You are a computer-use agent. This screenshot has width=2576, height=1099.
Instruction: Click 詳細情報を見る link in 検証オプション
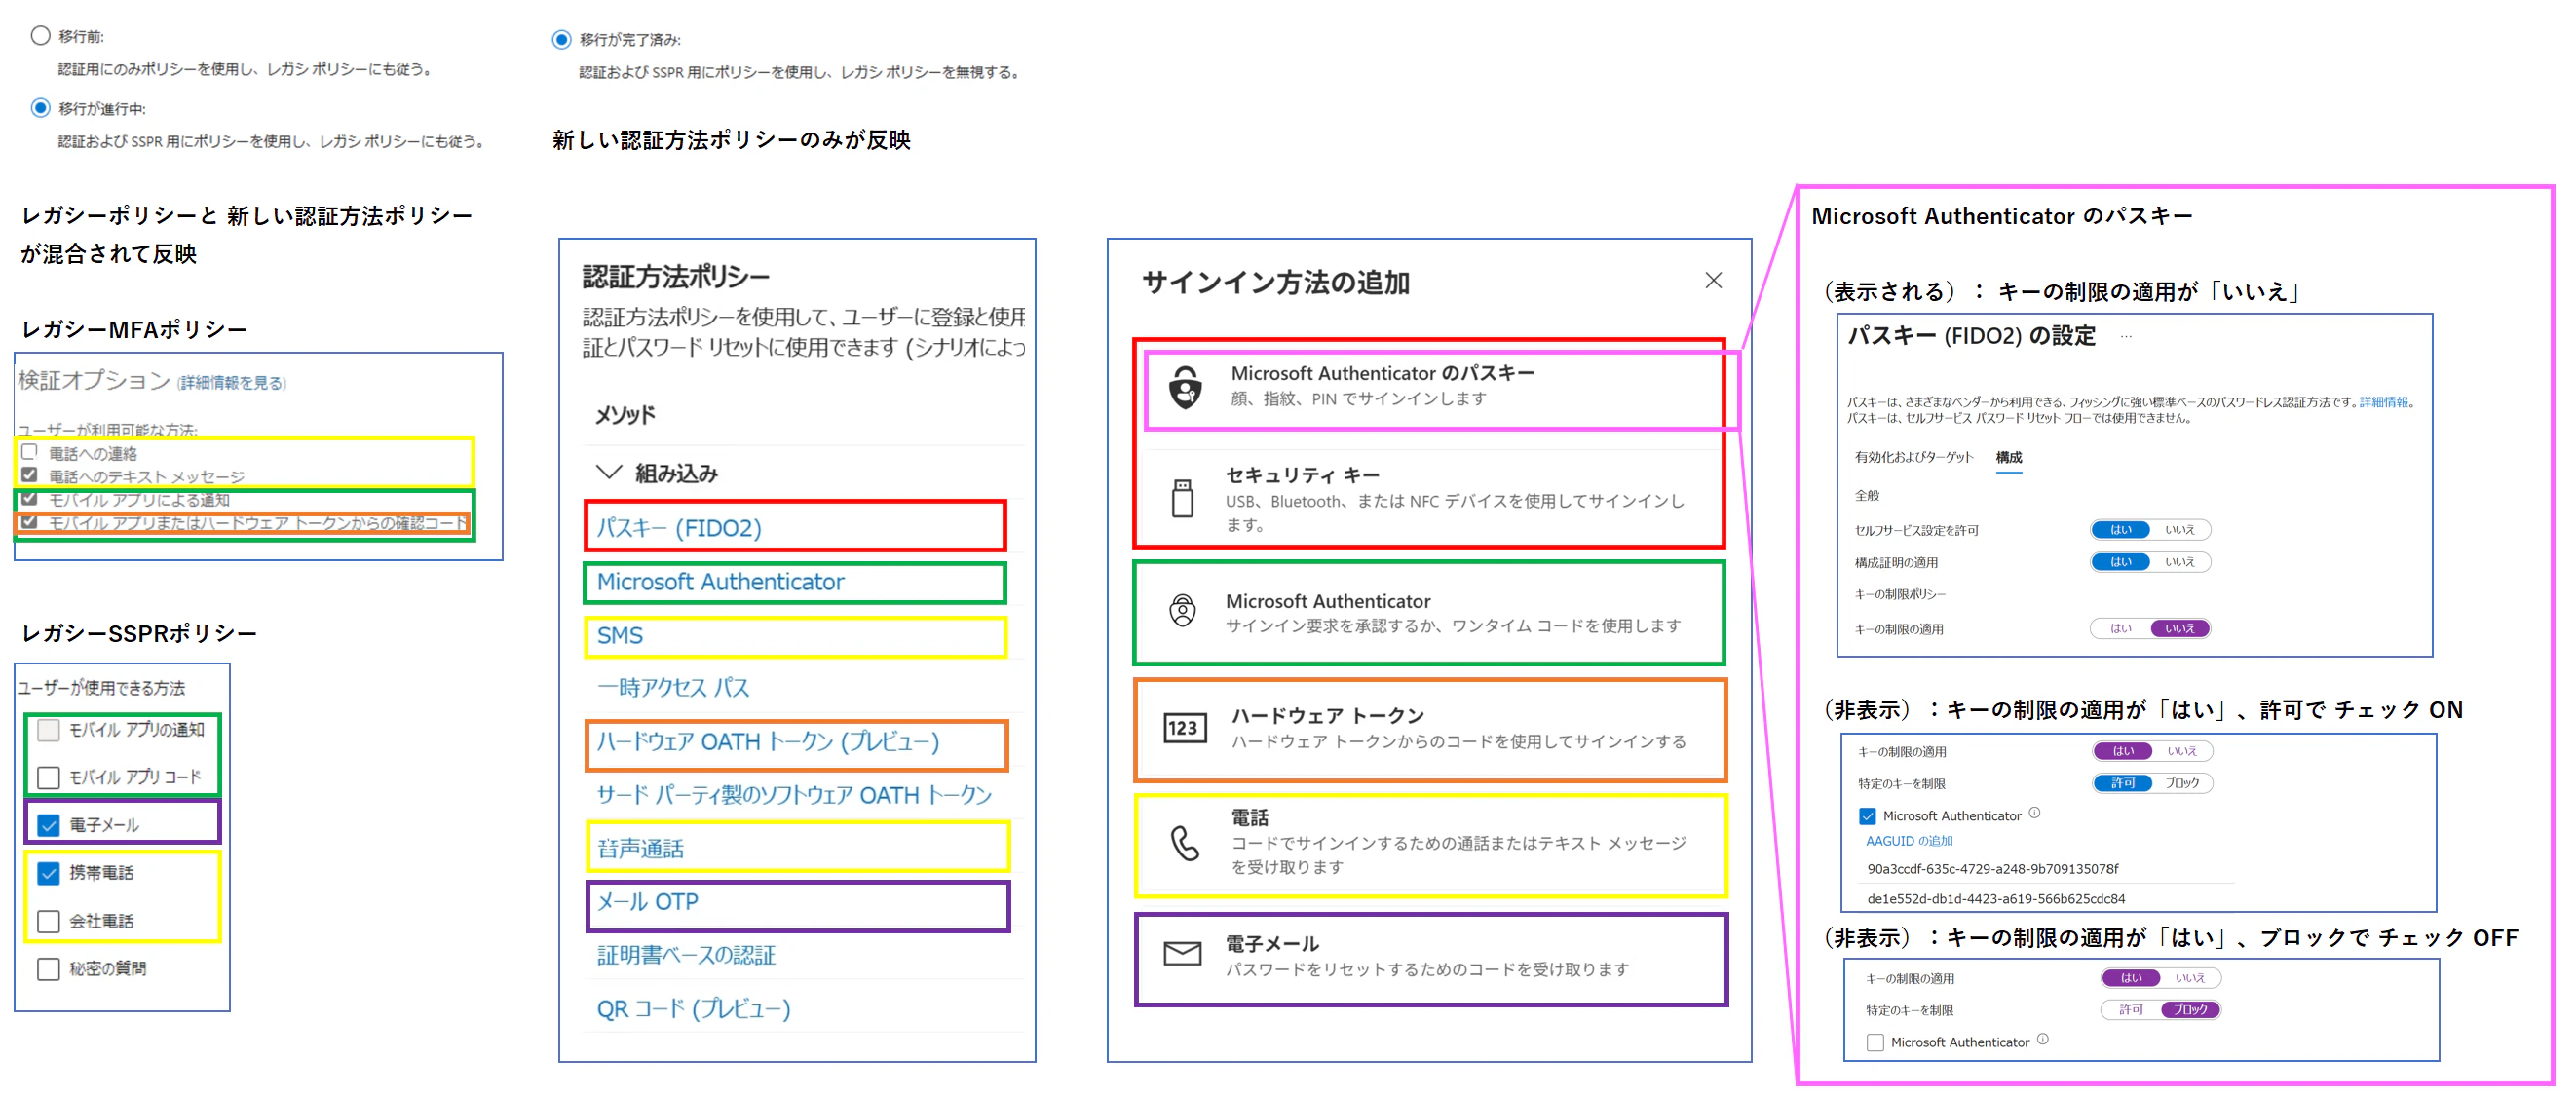[231, 383]
